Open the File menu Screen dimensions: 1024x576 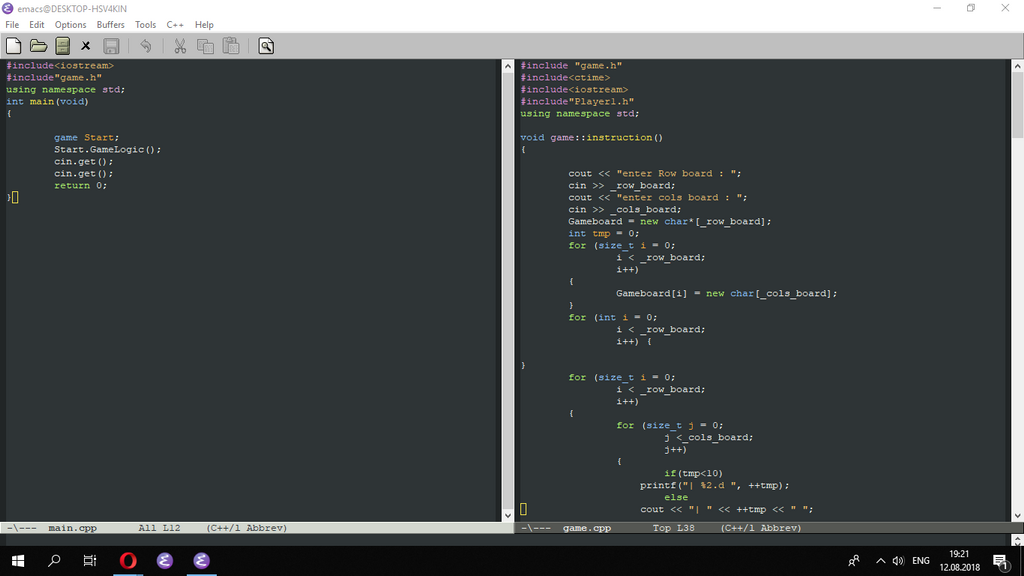[x=12, y=25]
